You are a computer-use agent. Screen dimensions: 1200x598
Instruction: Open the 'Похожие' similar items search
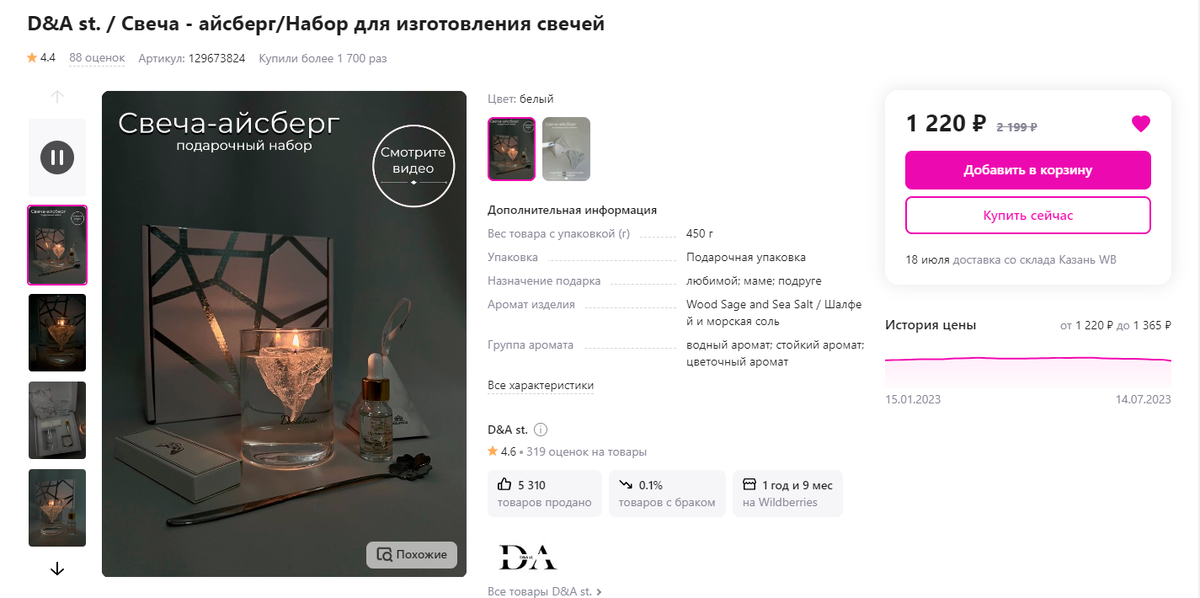(x=412, y=554)
